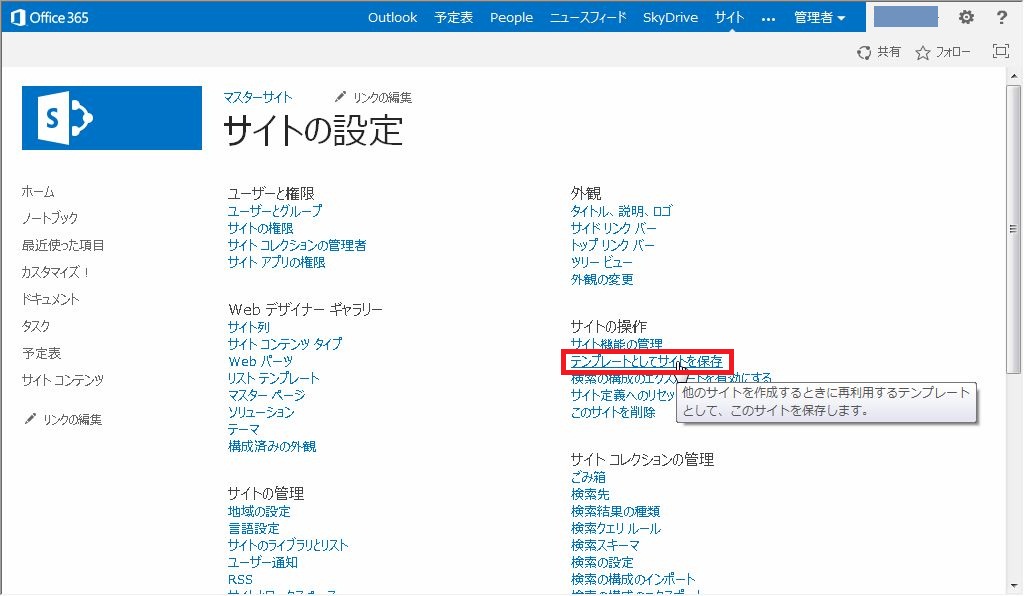Open 予定表 in top navigation bar

pos(453,18)
